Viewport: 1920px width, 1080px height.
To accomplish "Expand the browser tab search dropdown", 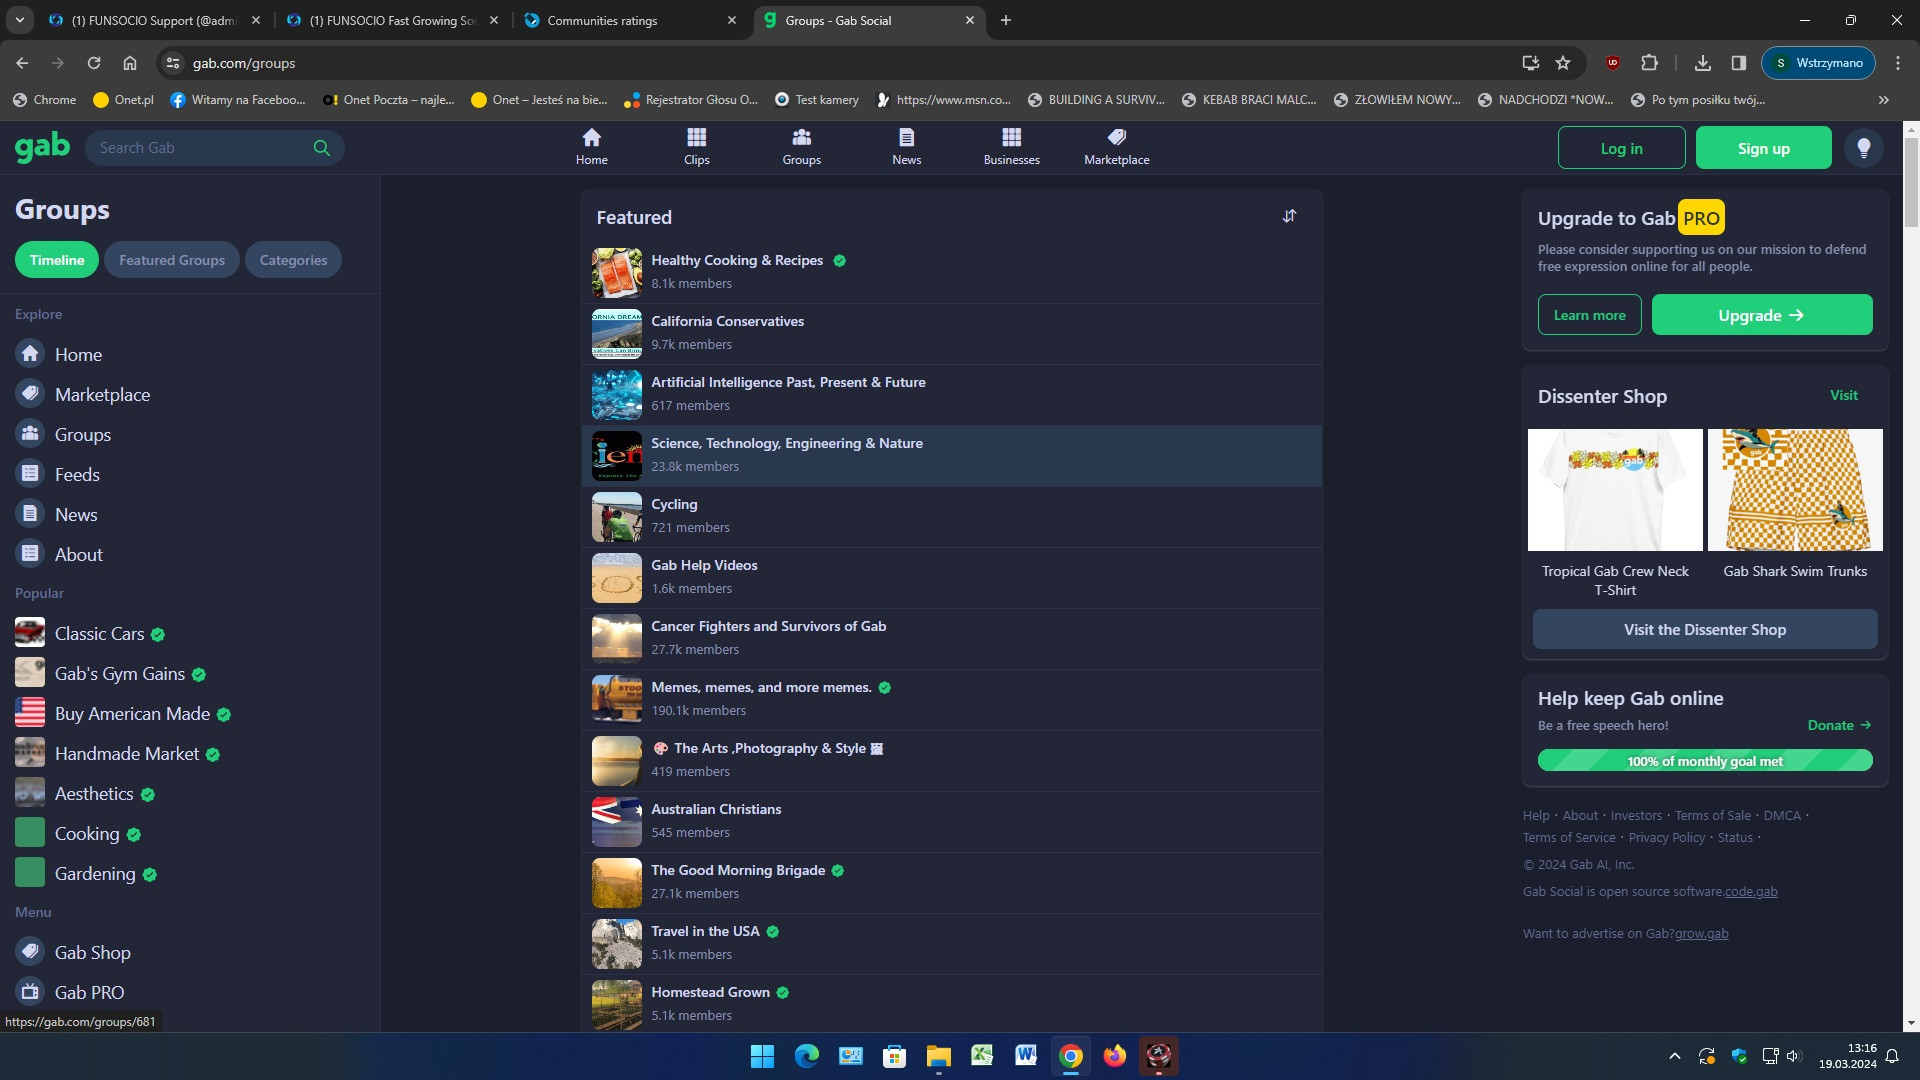I will tap(19, 20).
